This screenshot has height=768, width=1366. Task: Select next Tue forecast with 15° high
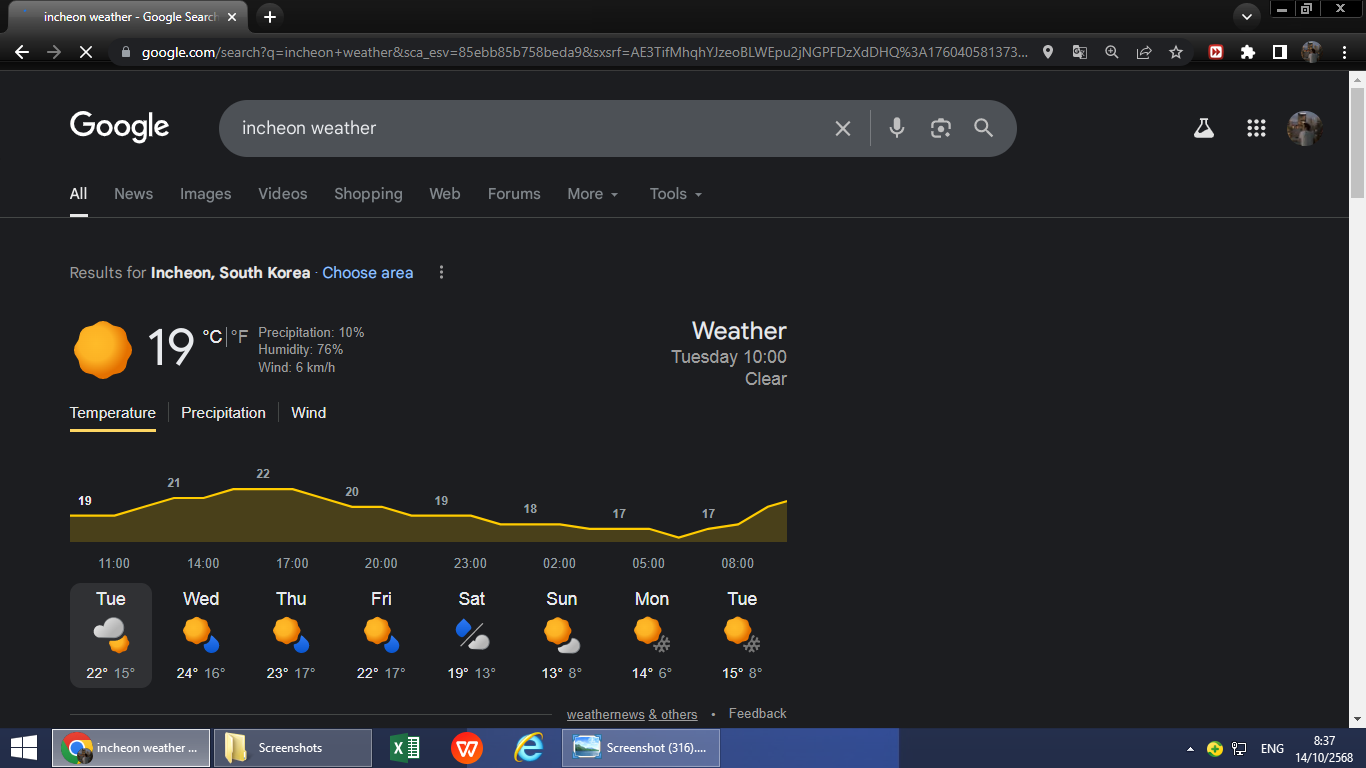pyautogui.click(x=742, y=636)
